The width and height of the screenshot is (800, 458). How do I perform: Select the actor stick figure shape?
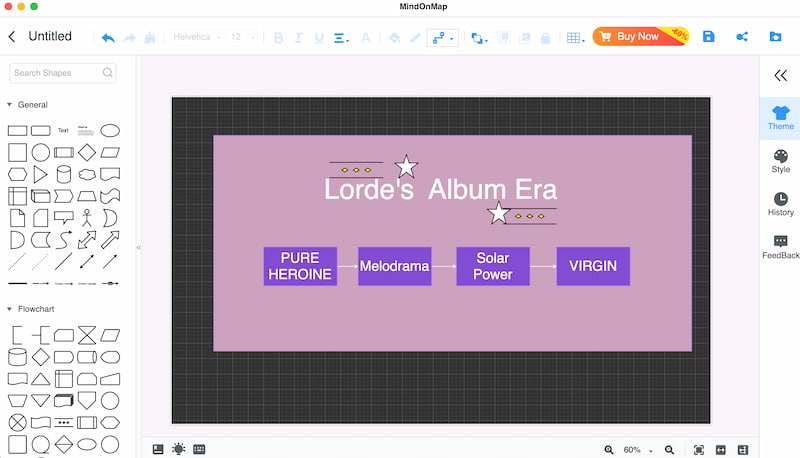click(87, 218)
